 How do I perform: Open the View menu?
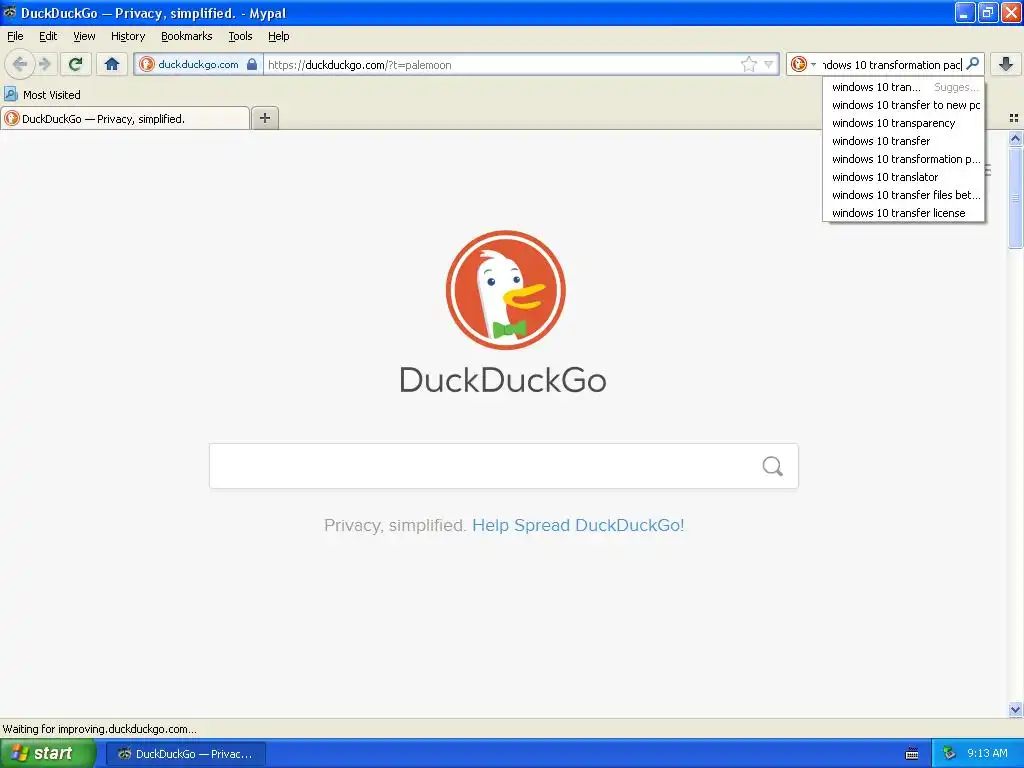pos(84,36)
